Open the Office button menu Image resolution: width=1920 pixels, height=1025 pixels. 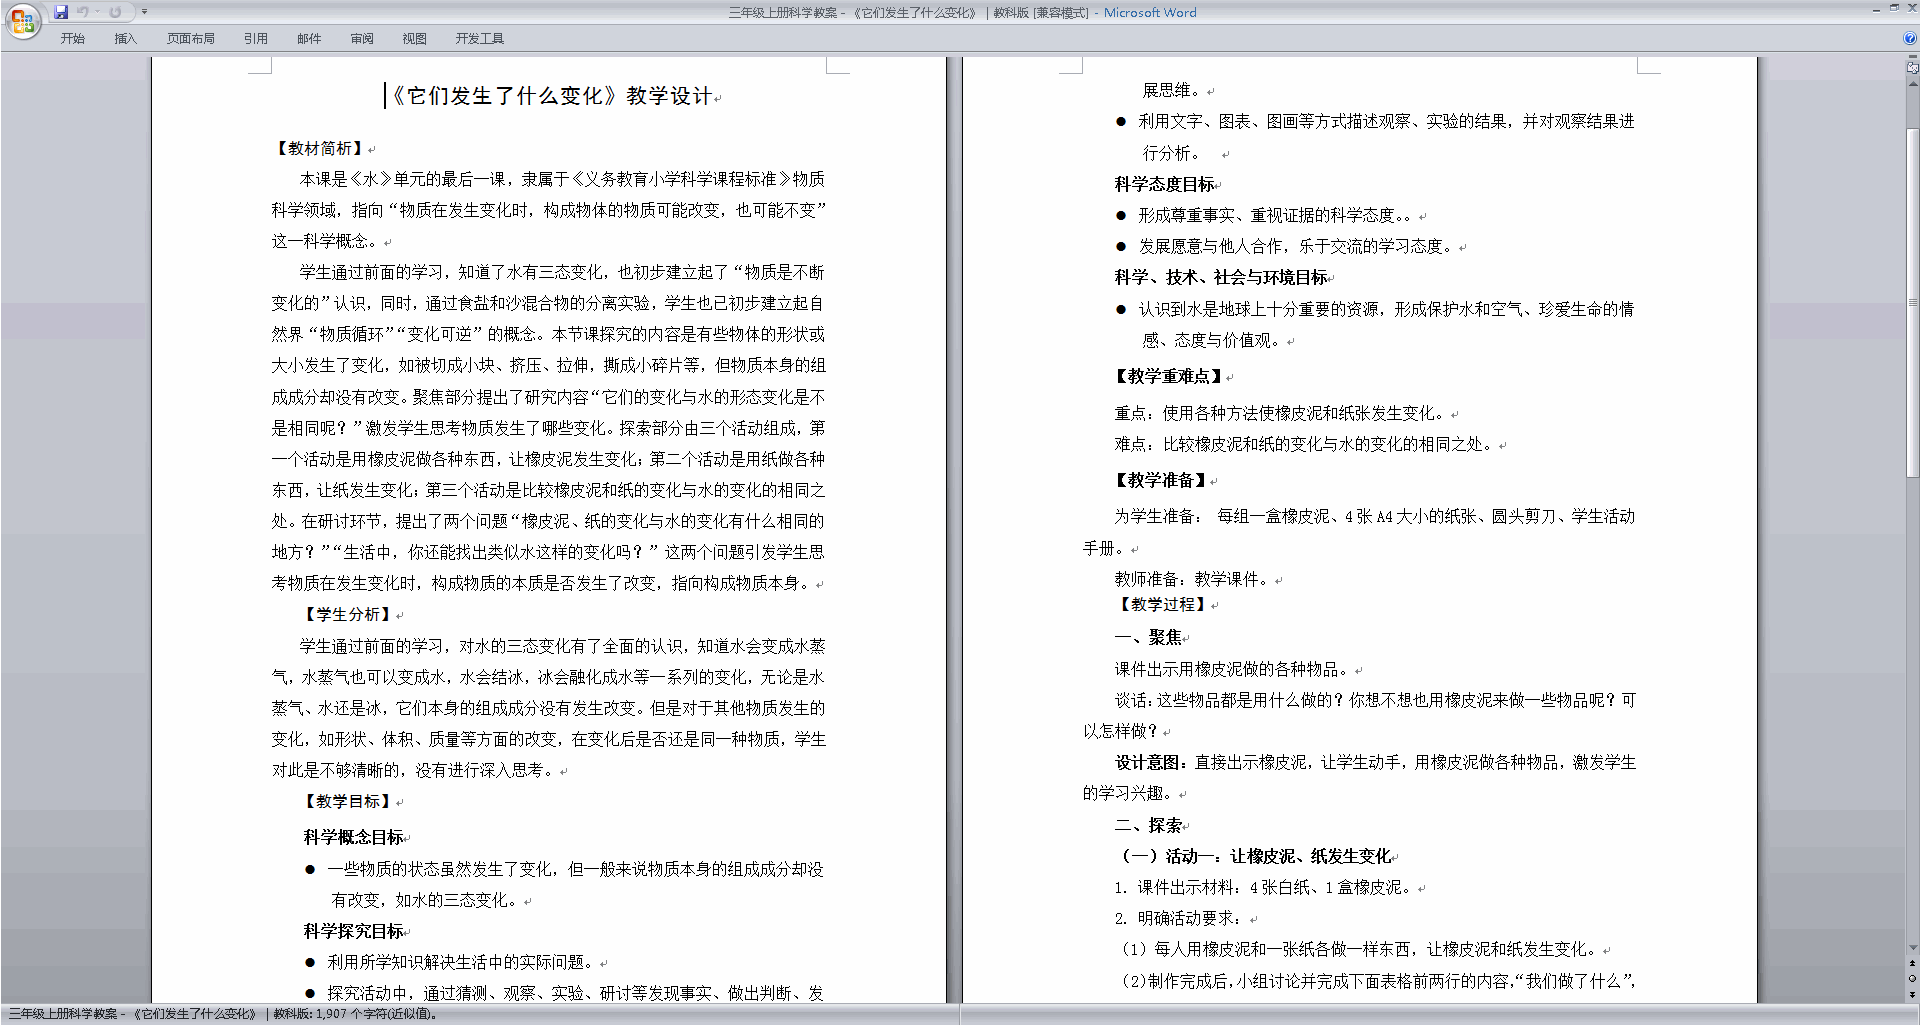[22, 21]
